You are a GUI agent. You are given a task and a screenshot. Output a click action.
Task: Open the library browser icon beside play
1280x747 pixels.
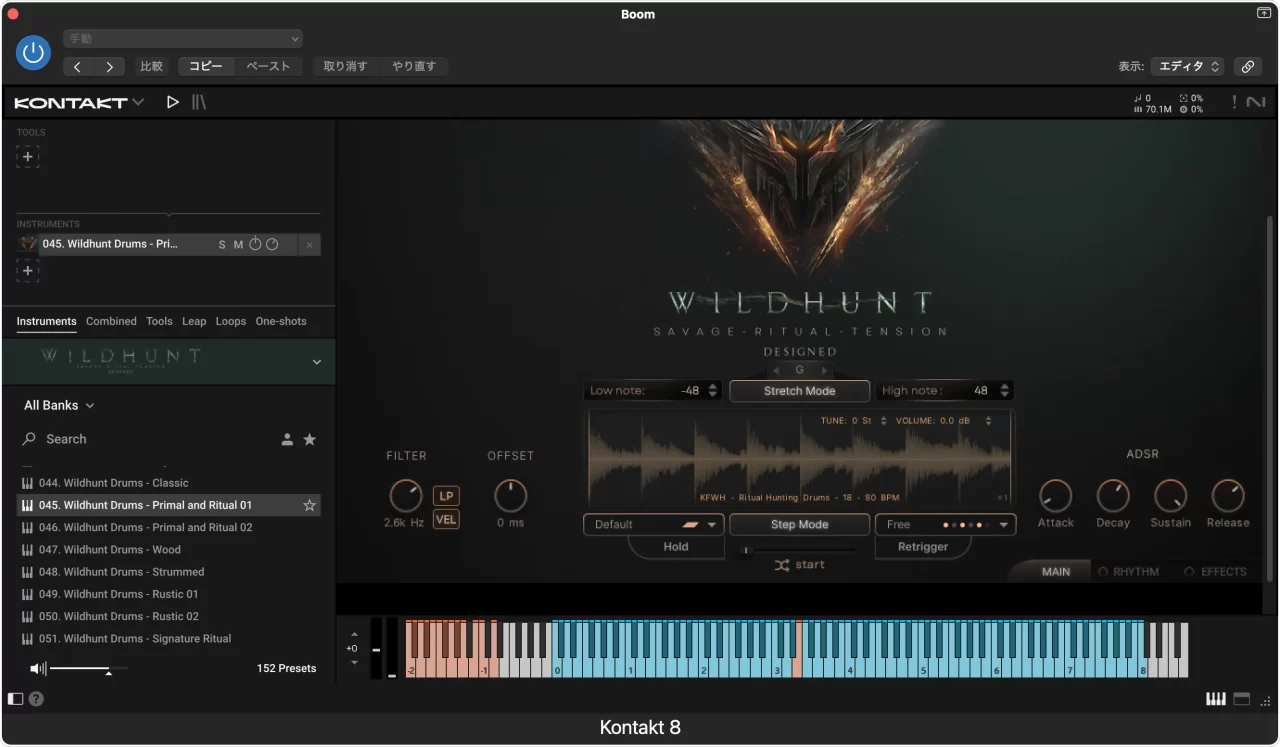click(x=199, y=102)
